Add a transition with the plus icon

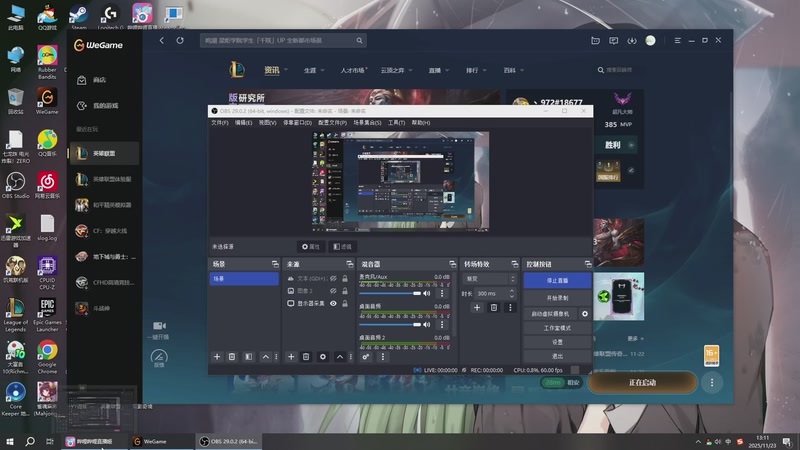[477, 308]
